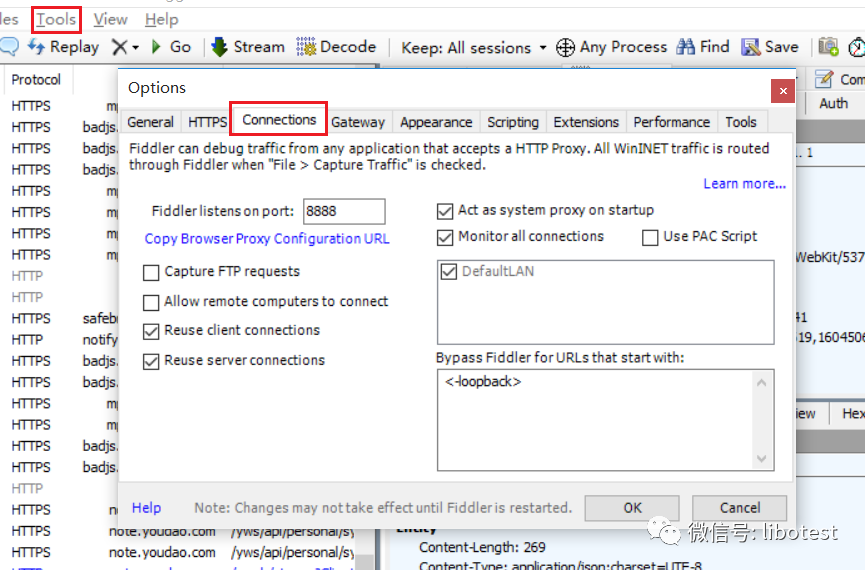Open the Tools tab in Options
The width and height of the screenshot is (865, 570).
[x=740, y=122]
